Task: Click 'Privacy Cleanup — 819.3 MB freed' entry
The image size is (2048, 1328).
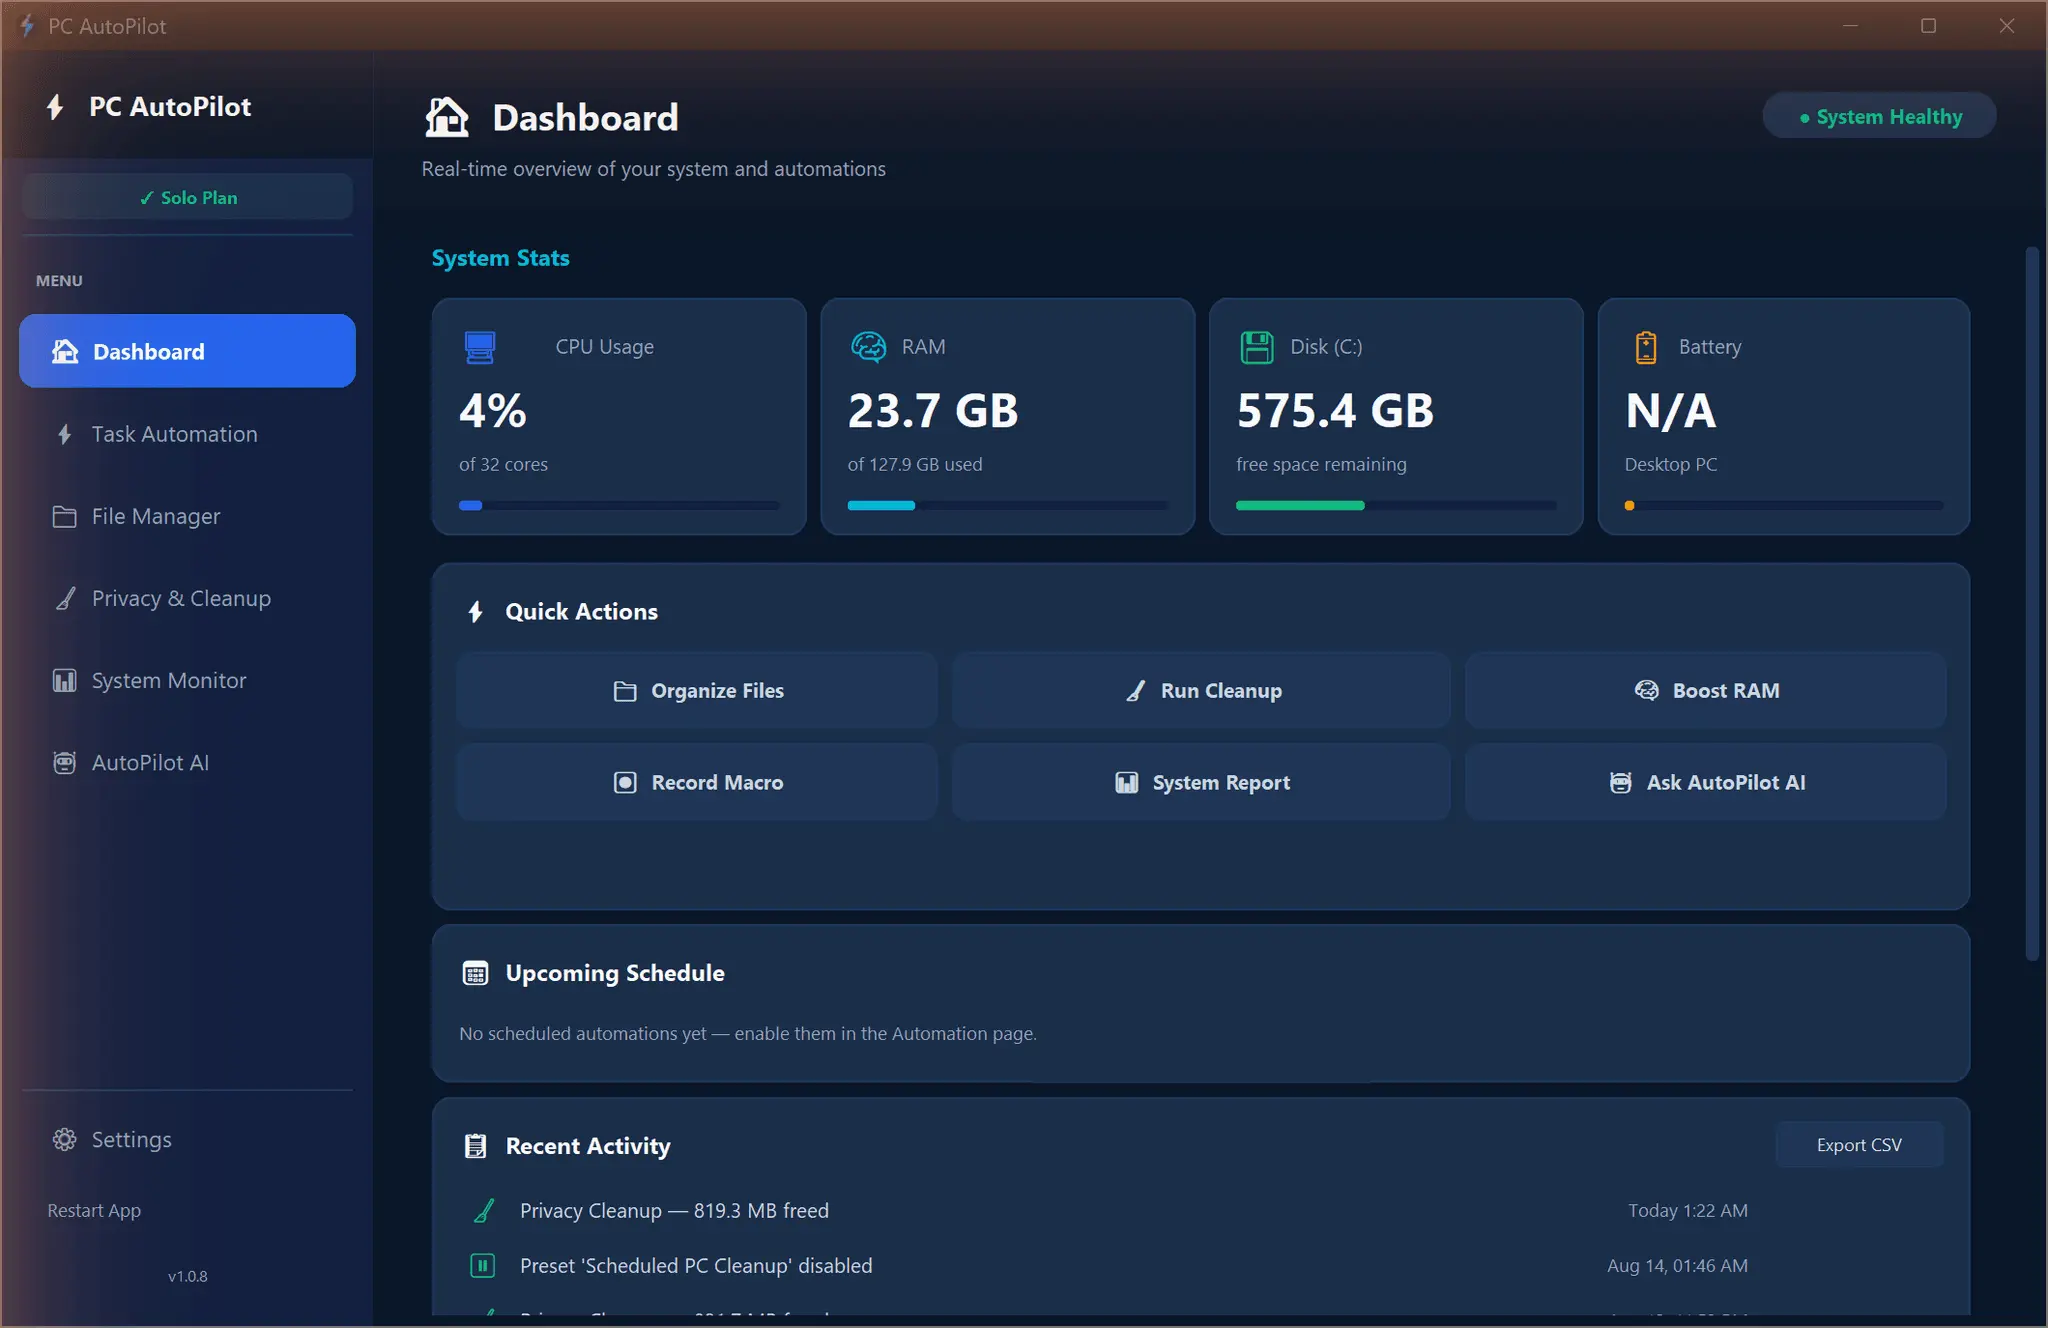Action: (x=674, y=1211)
